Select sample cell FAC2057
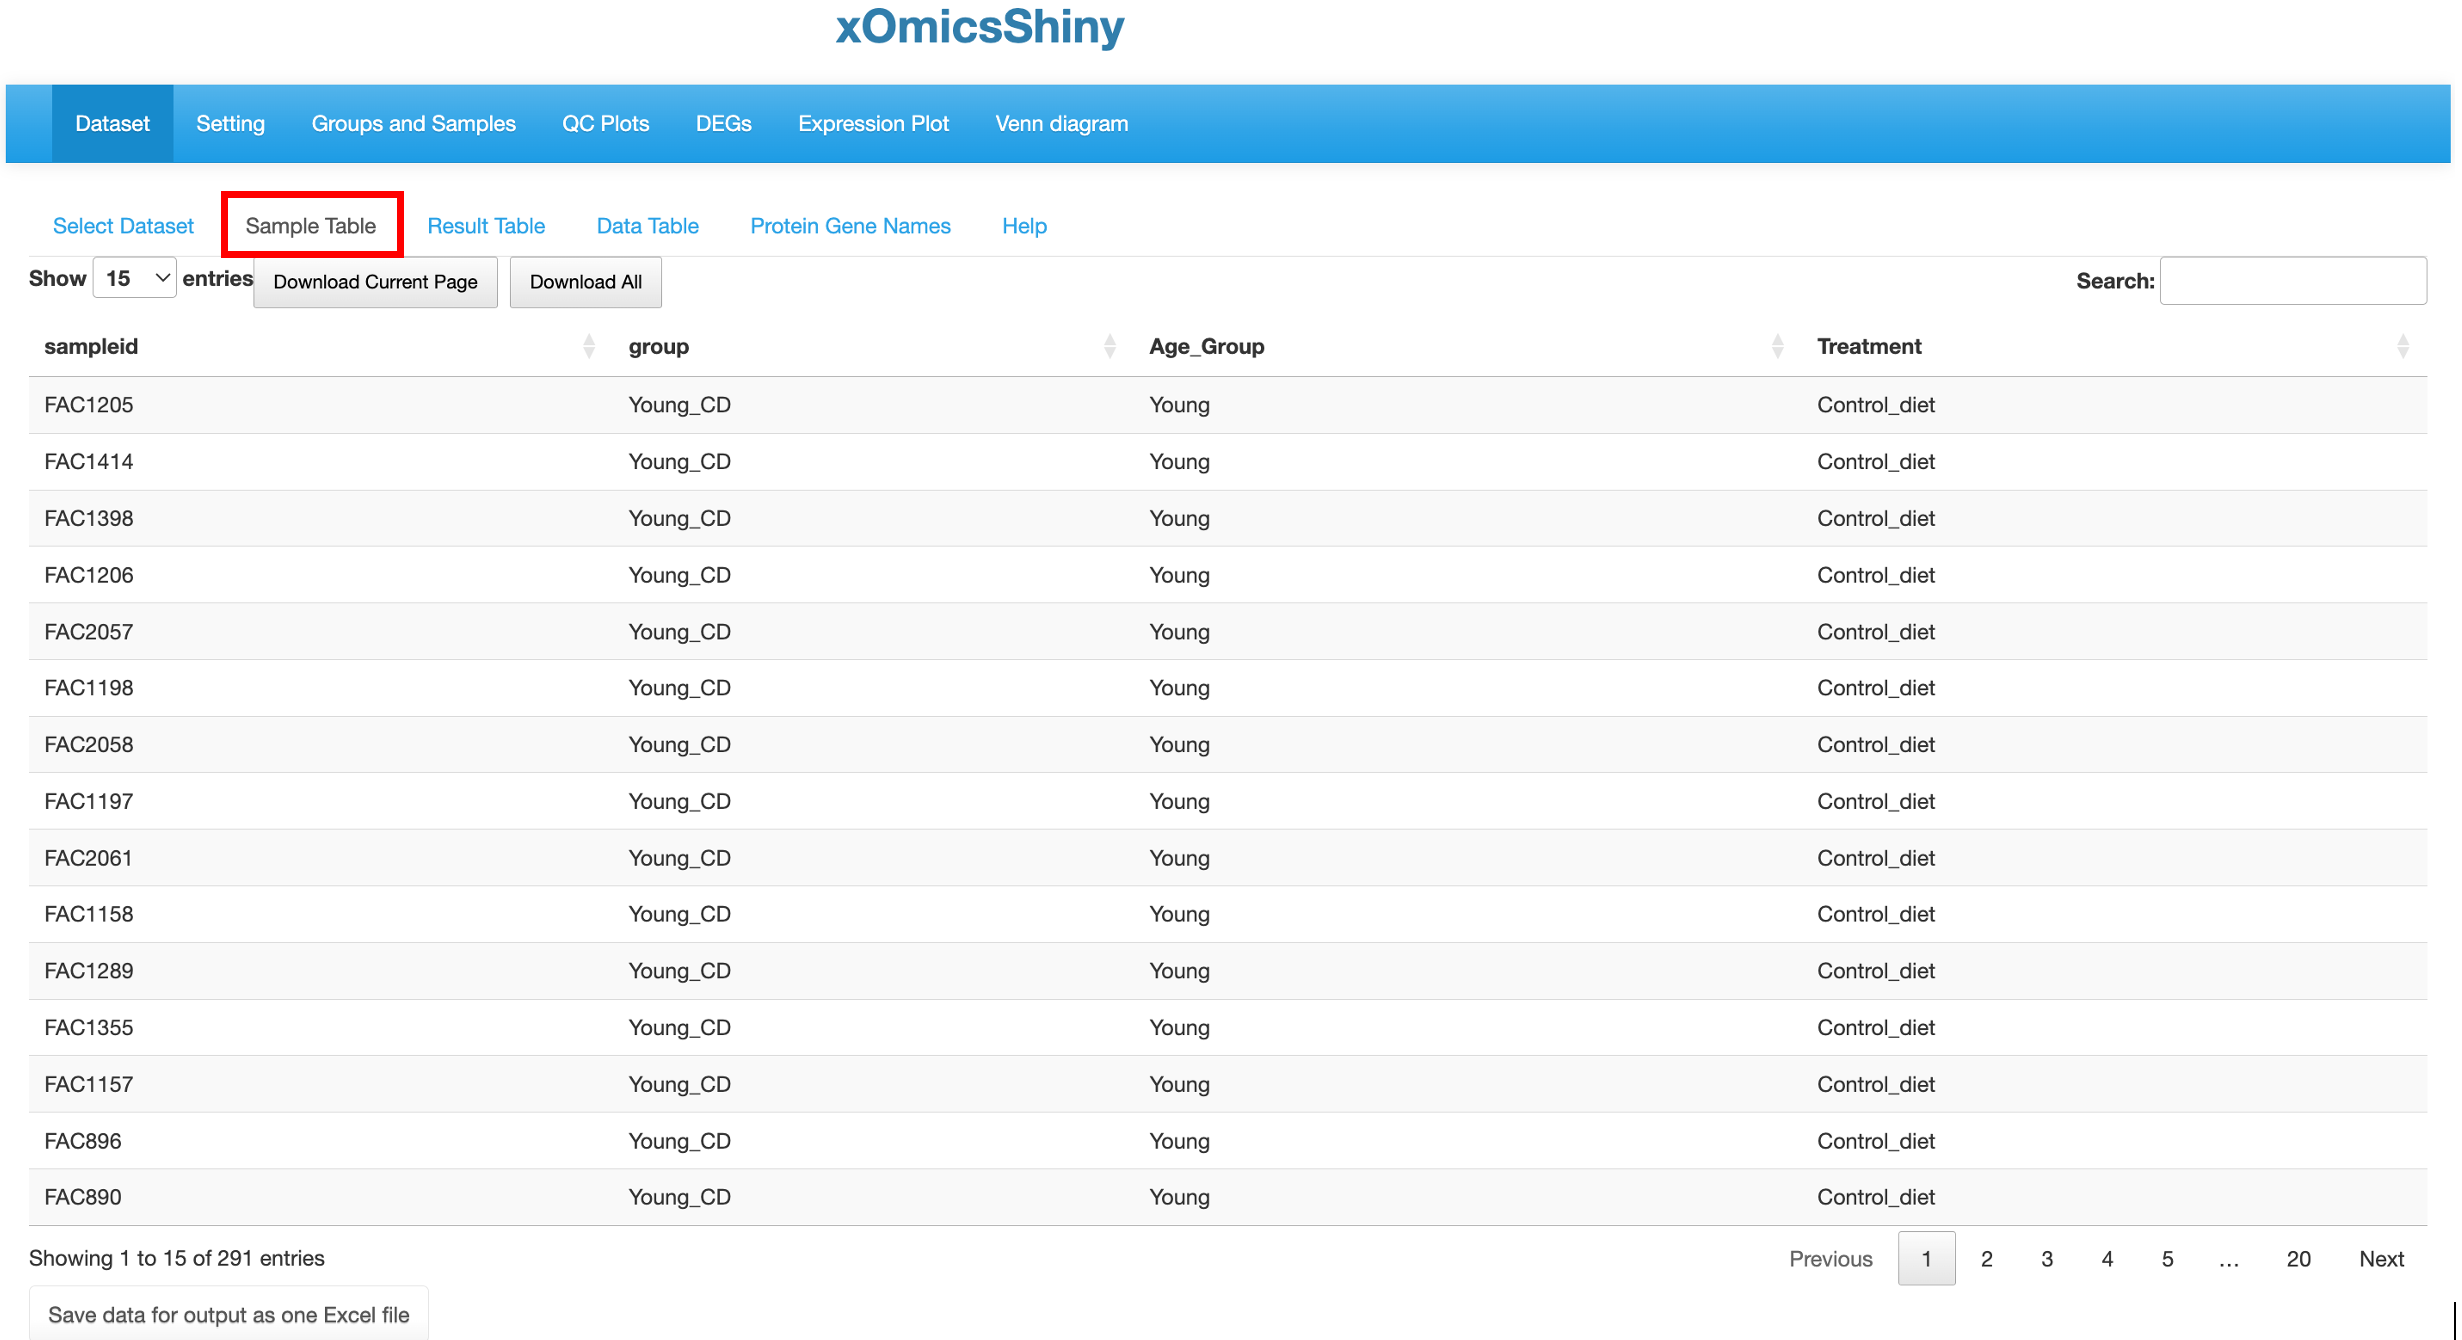The height and width of the screenshot is (1340, 2462). tap(89, 632)
